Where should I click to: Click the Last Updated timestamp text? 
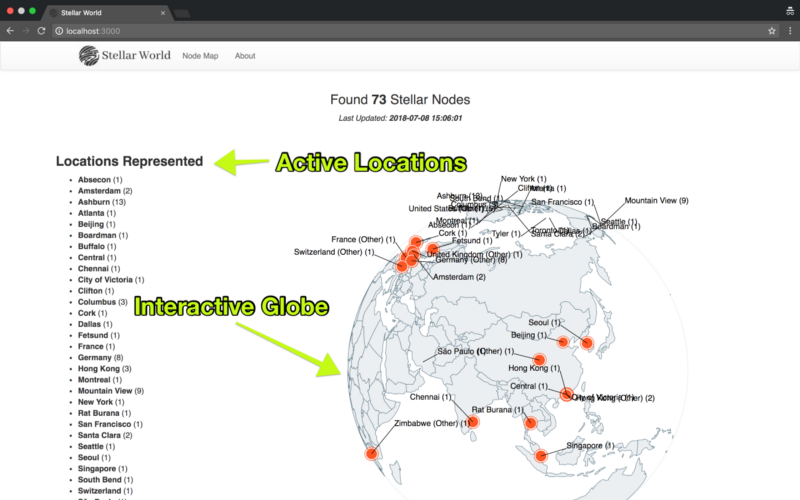tap(400, 118)
